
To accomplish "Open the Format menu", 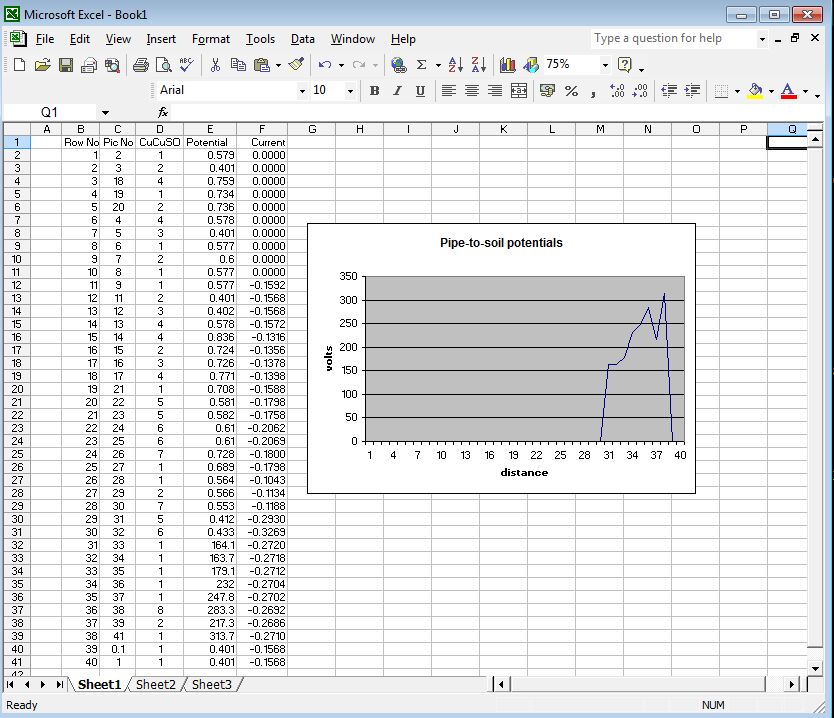I will coord(211,39).
